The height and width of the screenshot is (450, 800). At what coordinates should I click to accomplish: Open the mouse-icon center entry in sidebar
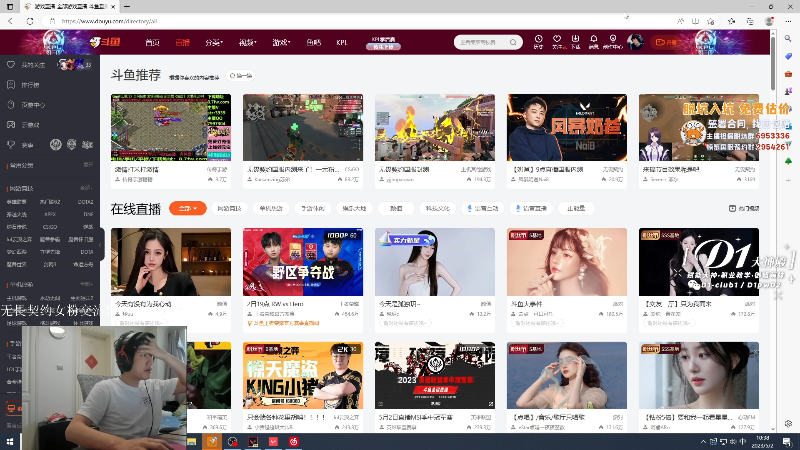[x=27, y=105]
